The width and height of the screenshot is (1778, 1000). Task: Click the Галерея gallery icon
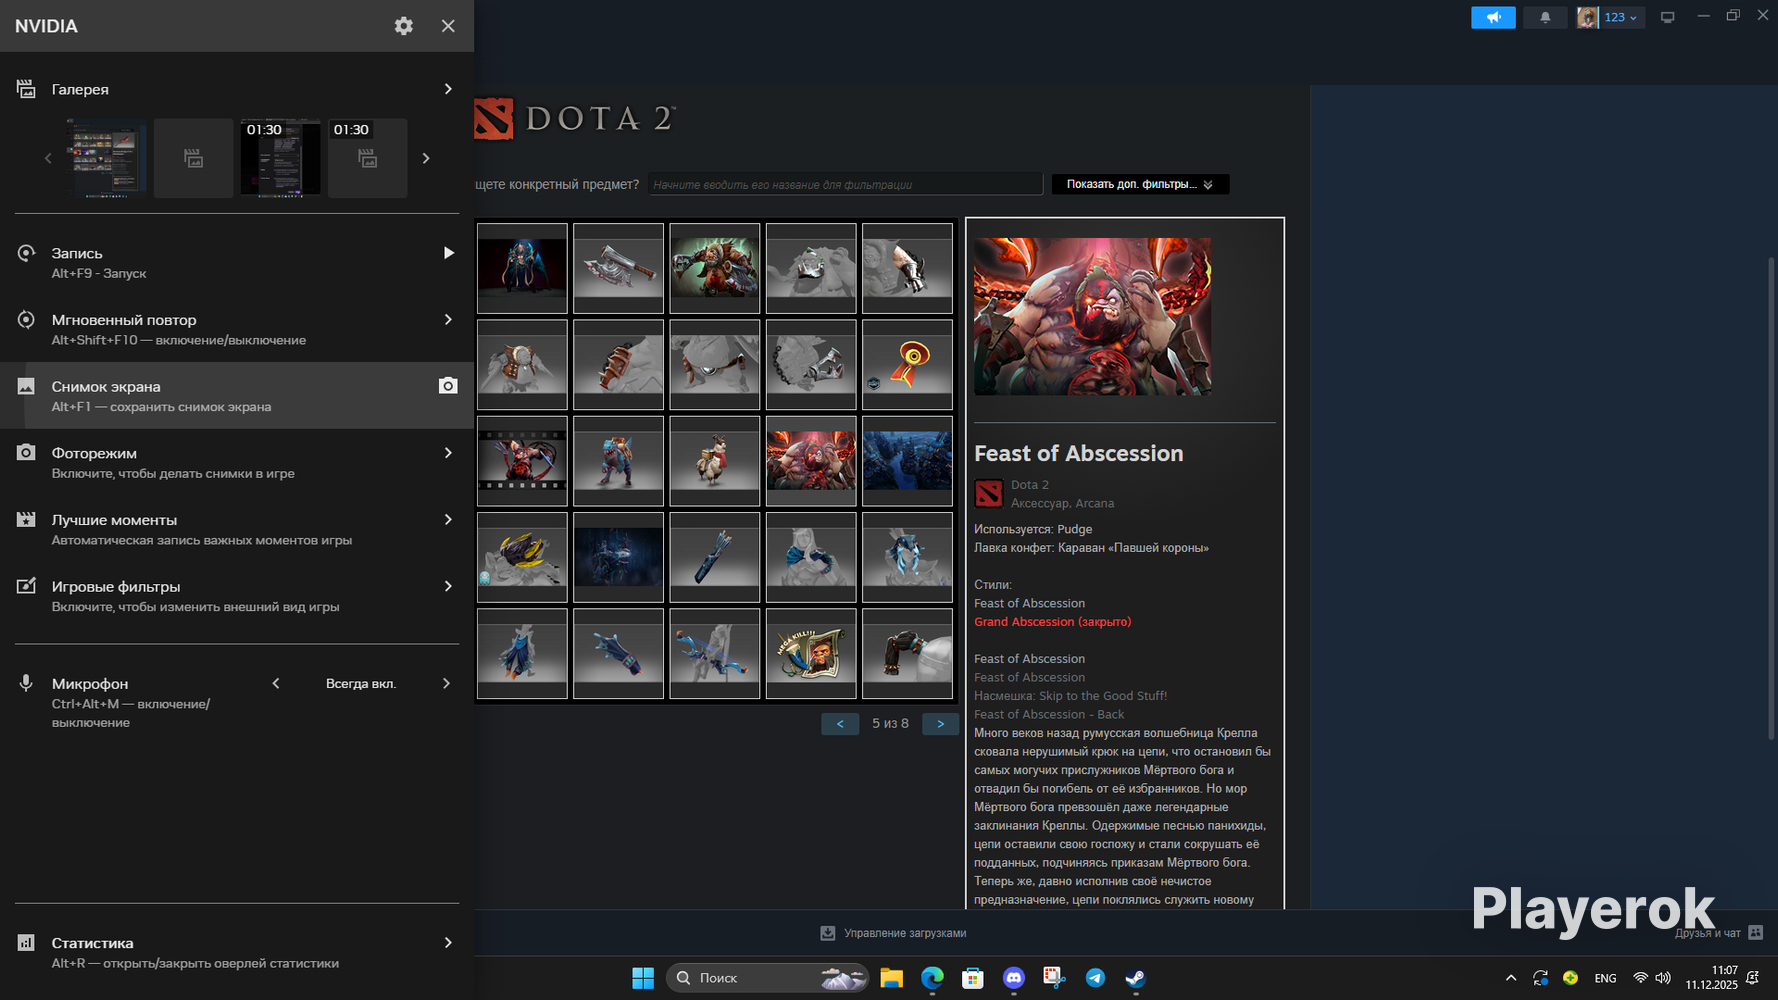[x=26, y=89]
